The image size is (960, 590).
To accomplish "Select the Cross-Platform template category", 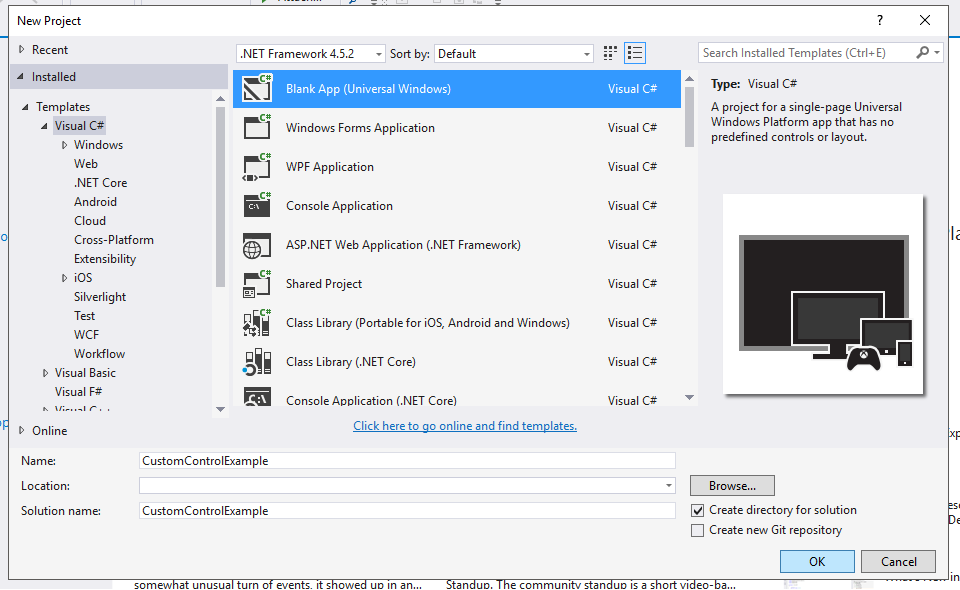I will tap(114, 239).
